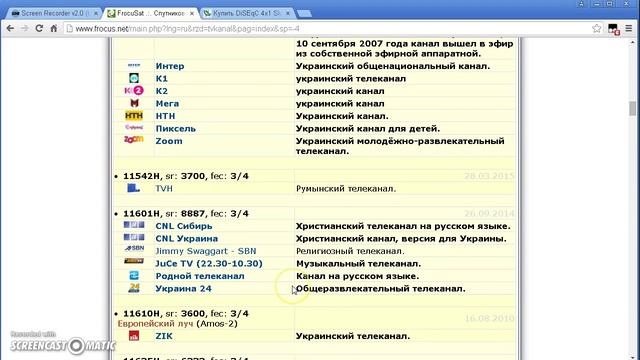640x360 pixels.
Task: Click the CNL Сибирь channel logo
Action: 134,225
